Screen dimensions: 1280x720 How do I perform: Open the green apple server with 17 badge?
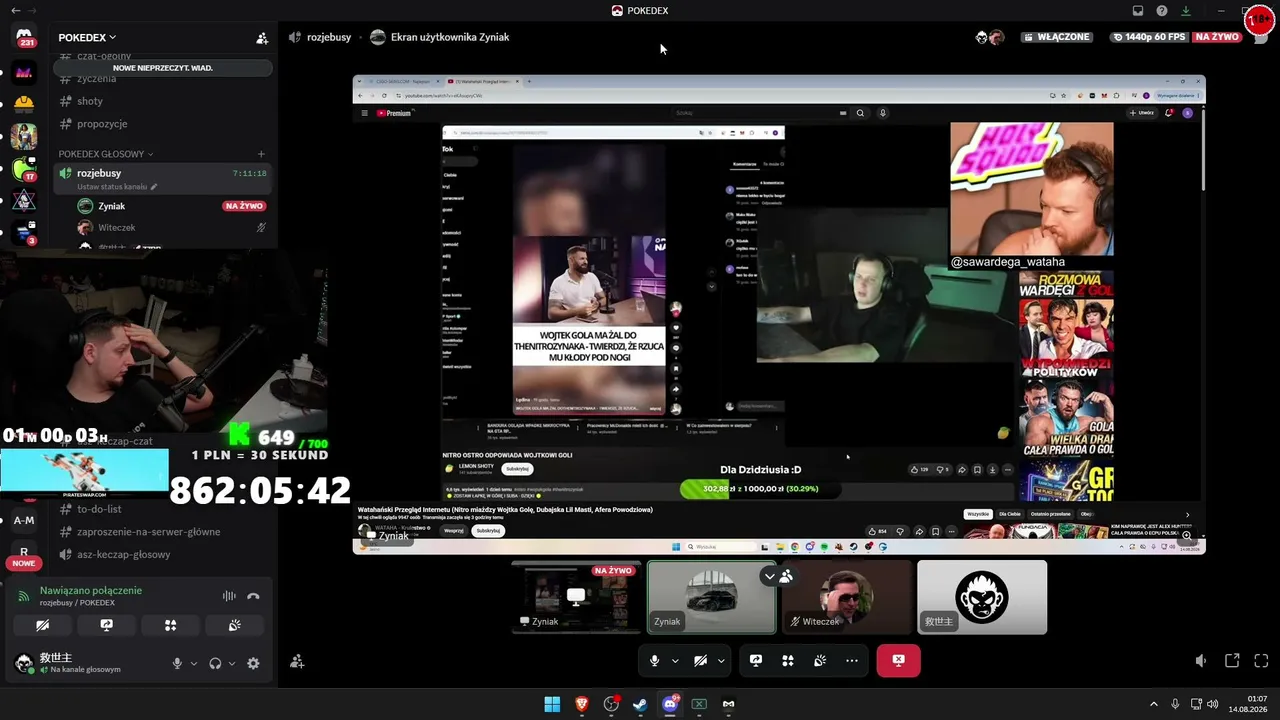point(24,168)
